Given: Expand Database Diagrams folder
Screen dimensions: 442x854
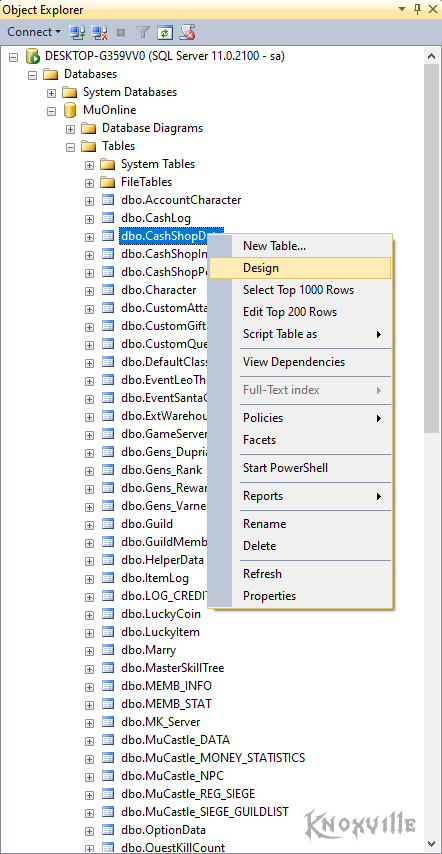Looking at the screenshot, I should coord(70,128).
